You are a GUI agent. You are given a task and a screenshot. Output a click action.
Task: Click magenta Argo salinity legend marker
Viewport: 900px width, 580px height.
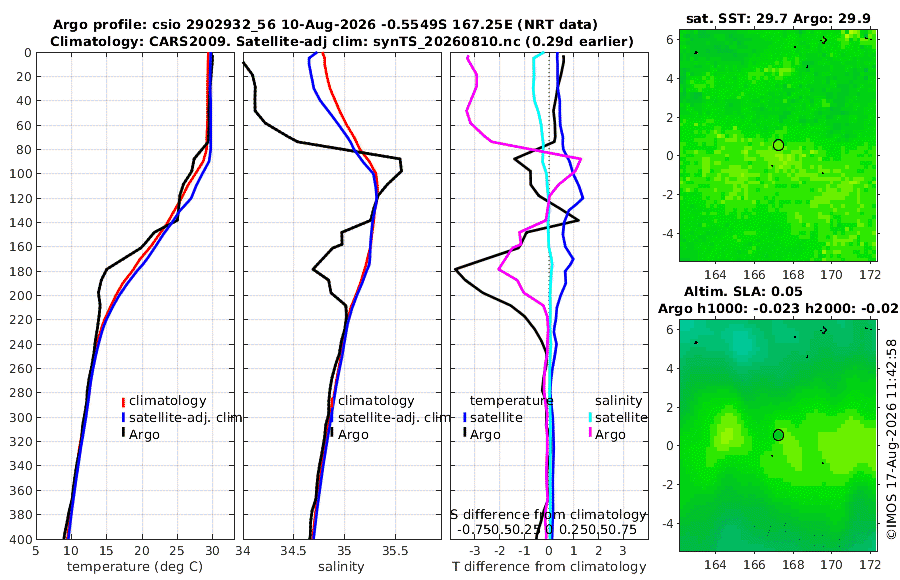click(589, 434)
